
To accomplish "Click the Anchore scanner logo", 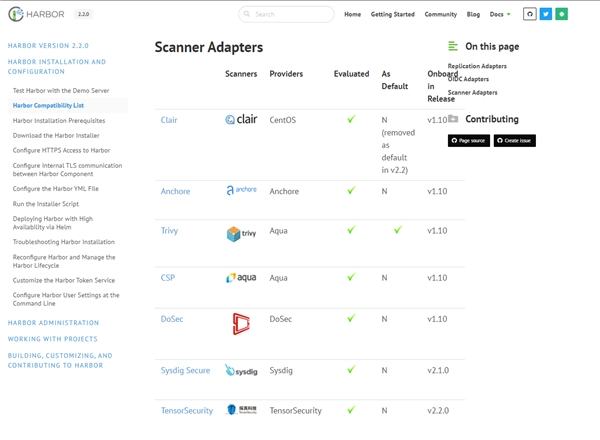I will tap(241, 191).
